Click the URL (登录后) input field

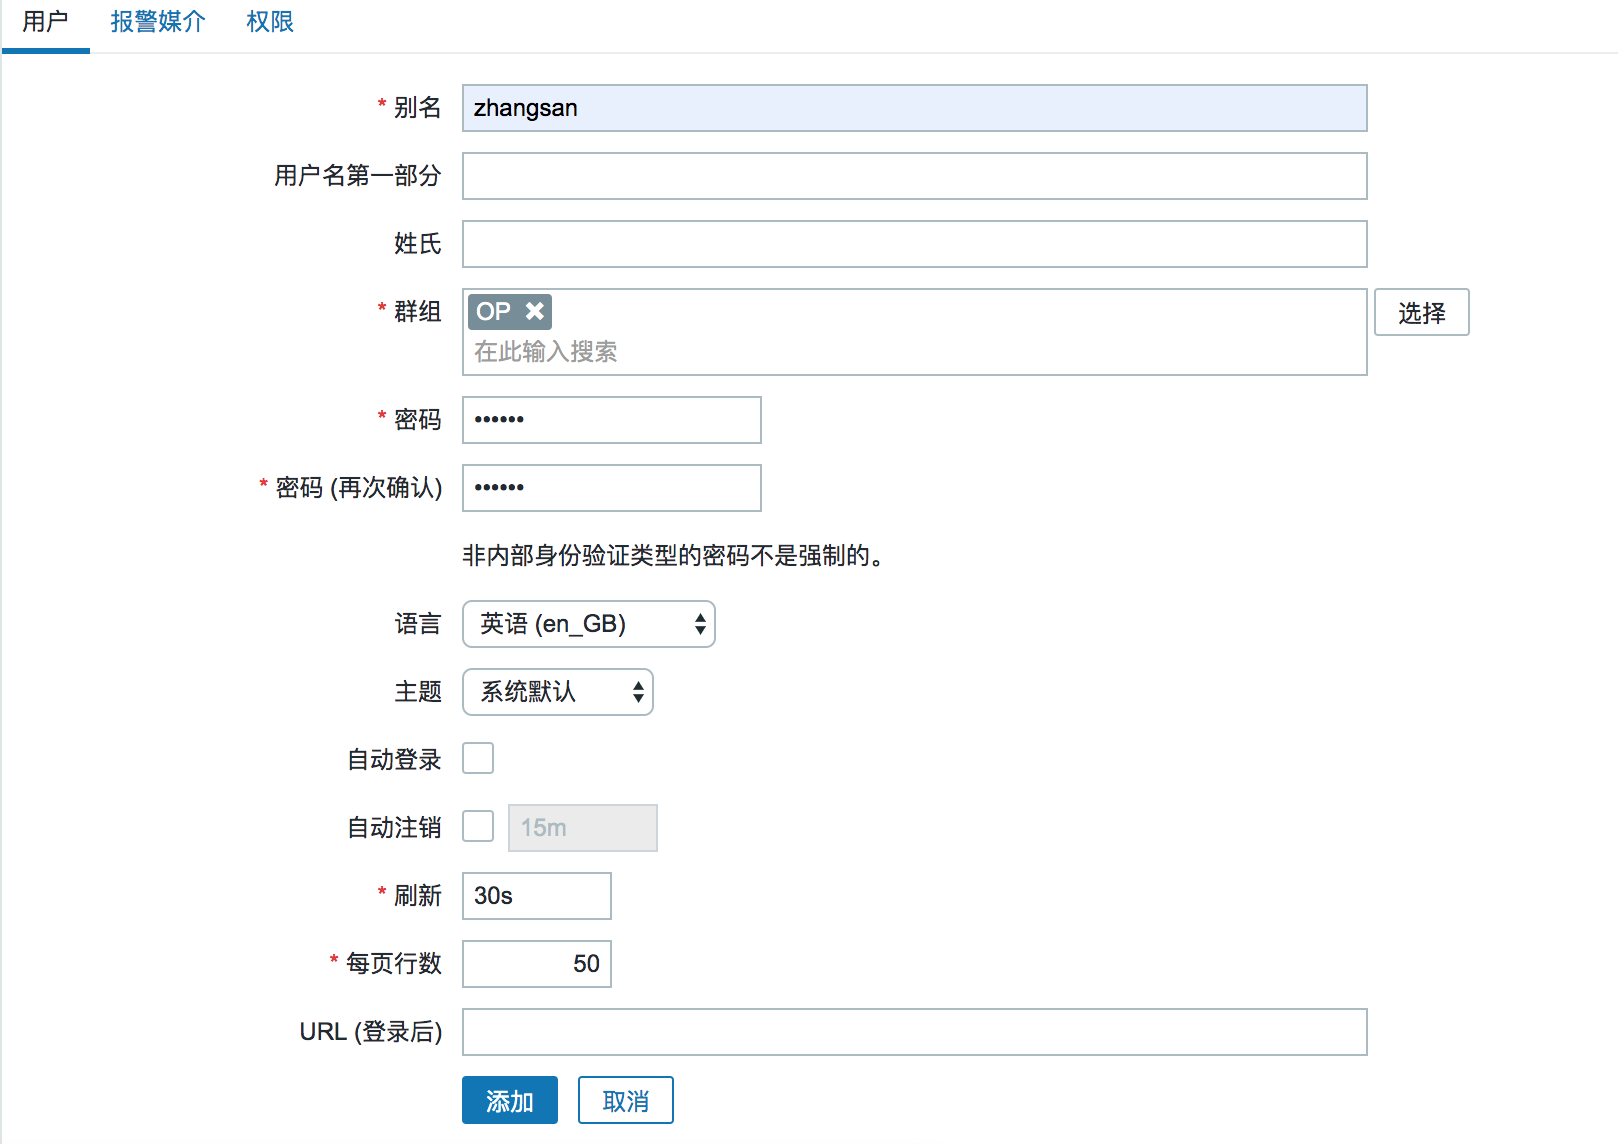point(915,1032)
